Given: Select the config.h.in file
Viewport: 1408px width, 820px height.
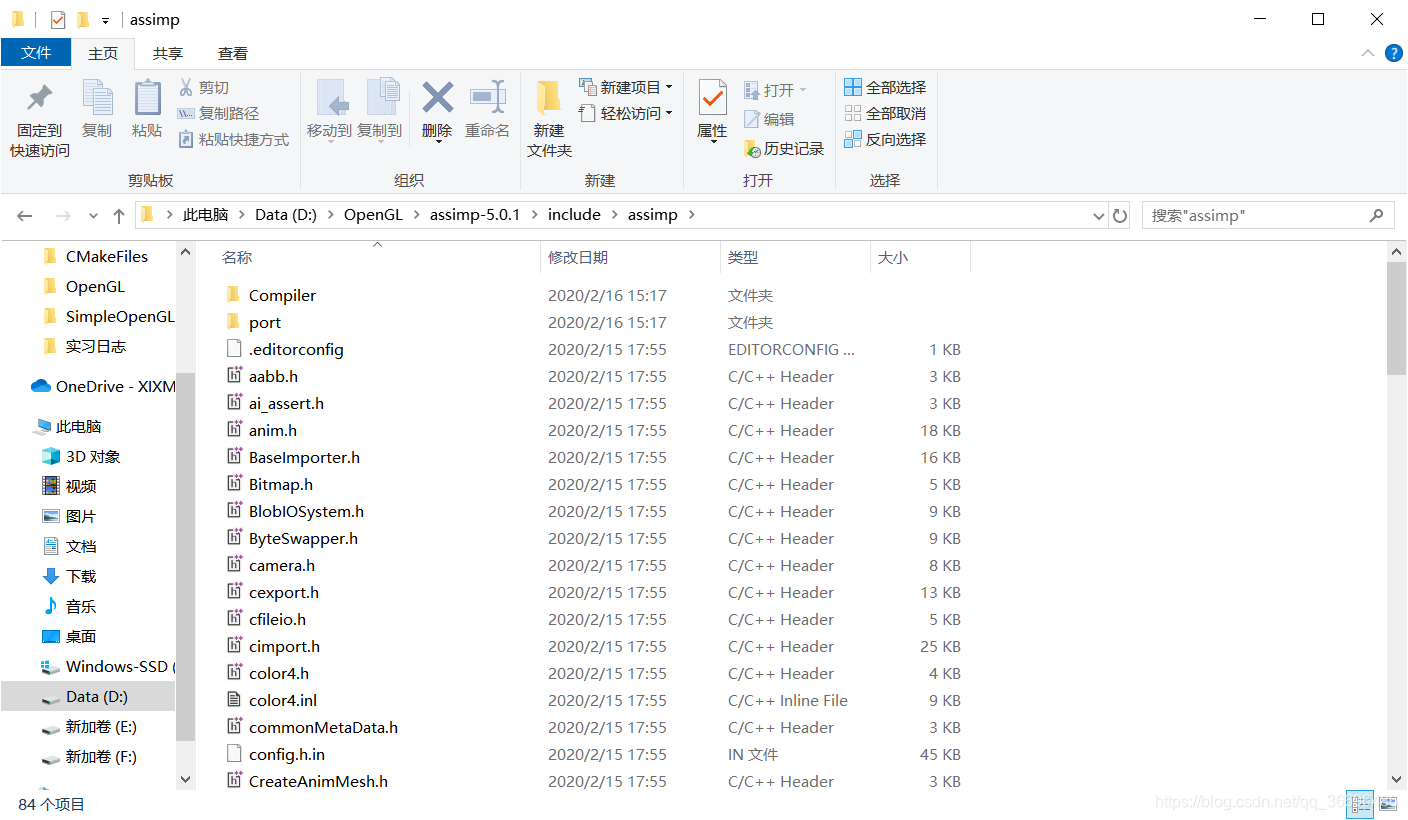Looking at the screenshot, I should point(287,754).
